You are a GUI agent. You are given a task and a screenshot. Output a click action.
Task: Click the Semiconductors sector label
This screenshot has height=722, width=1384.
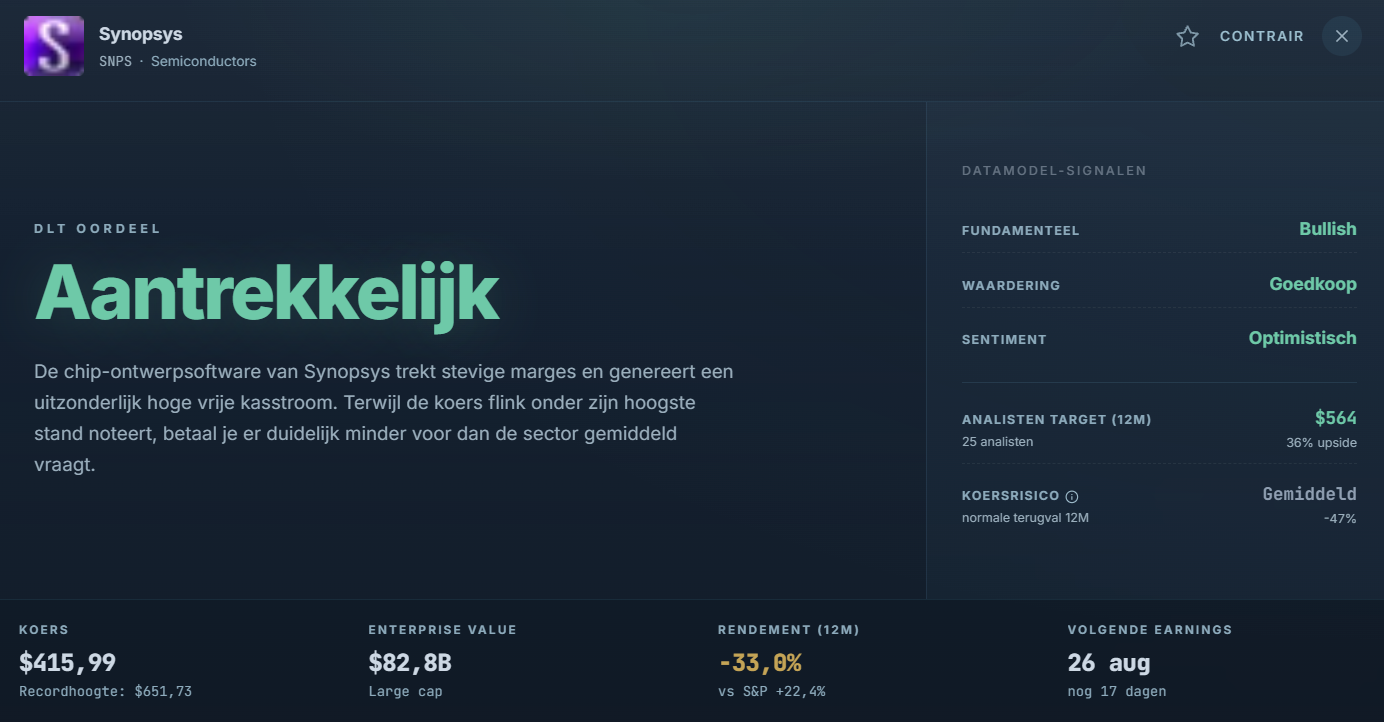point(204,61)
